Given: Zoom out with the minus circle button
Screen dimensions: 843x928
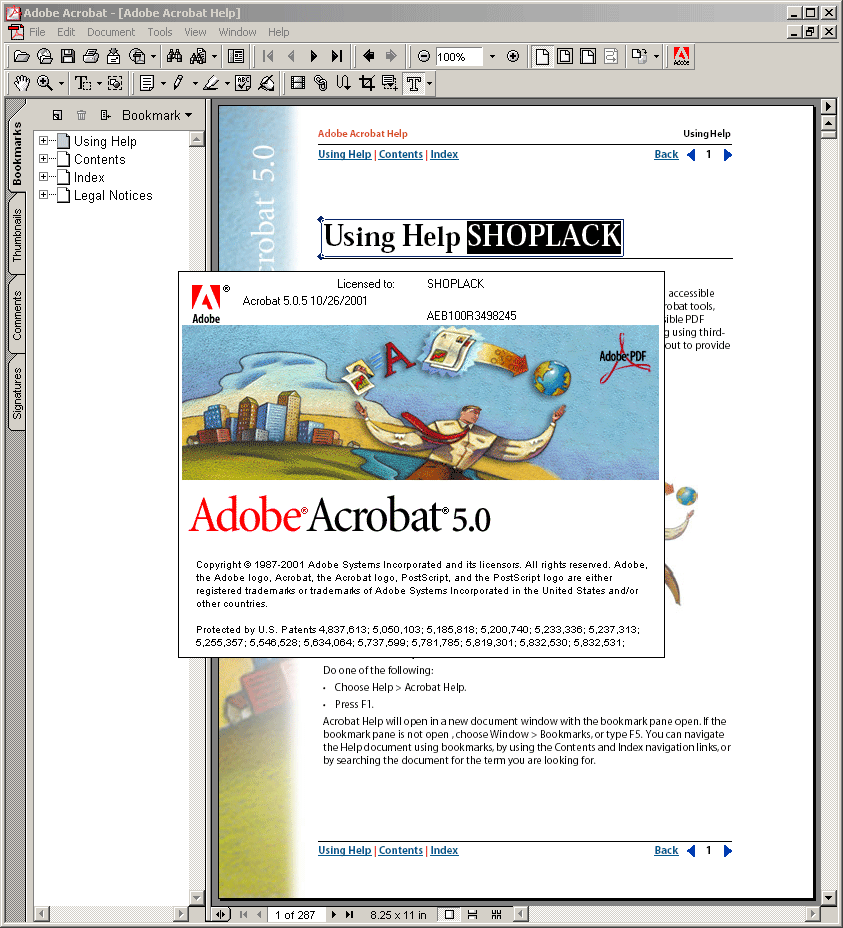Looking at the screenshot, I should point(423,56).
